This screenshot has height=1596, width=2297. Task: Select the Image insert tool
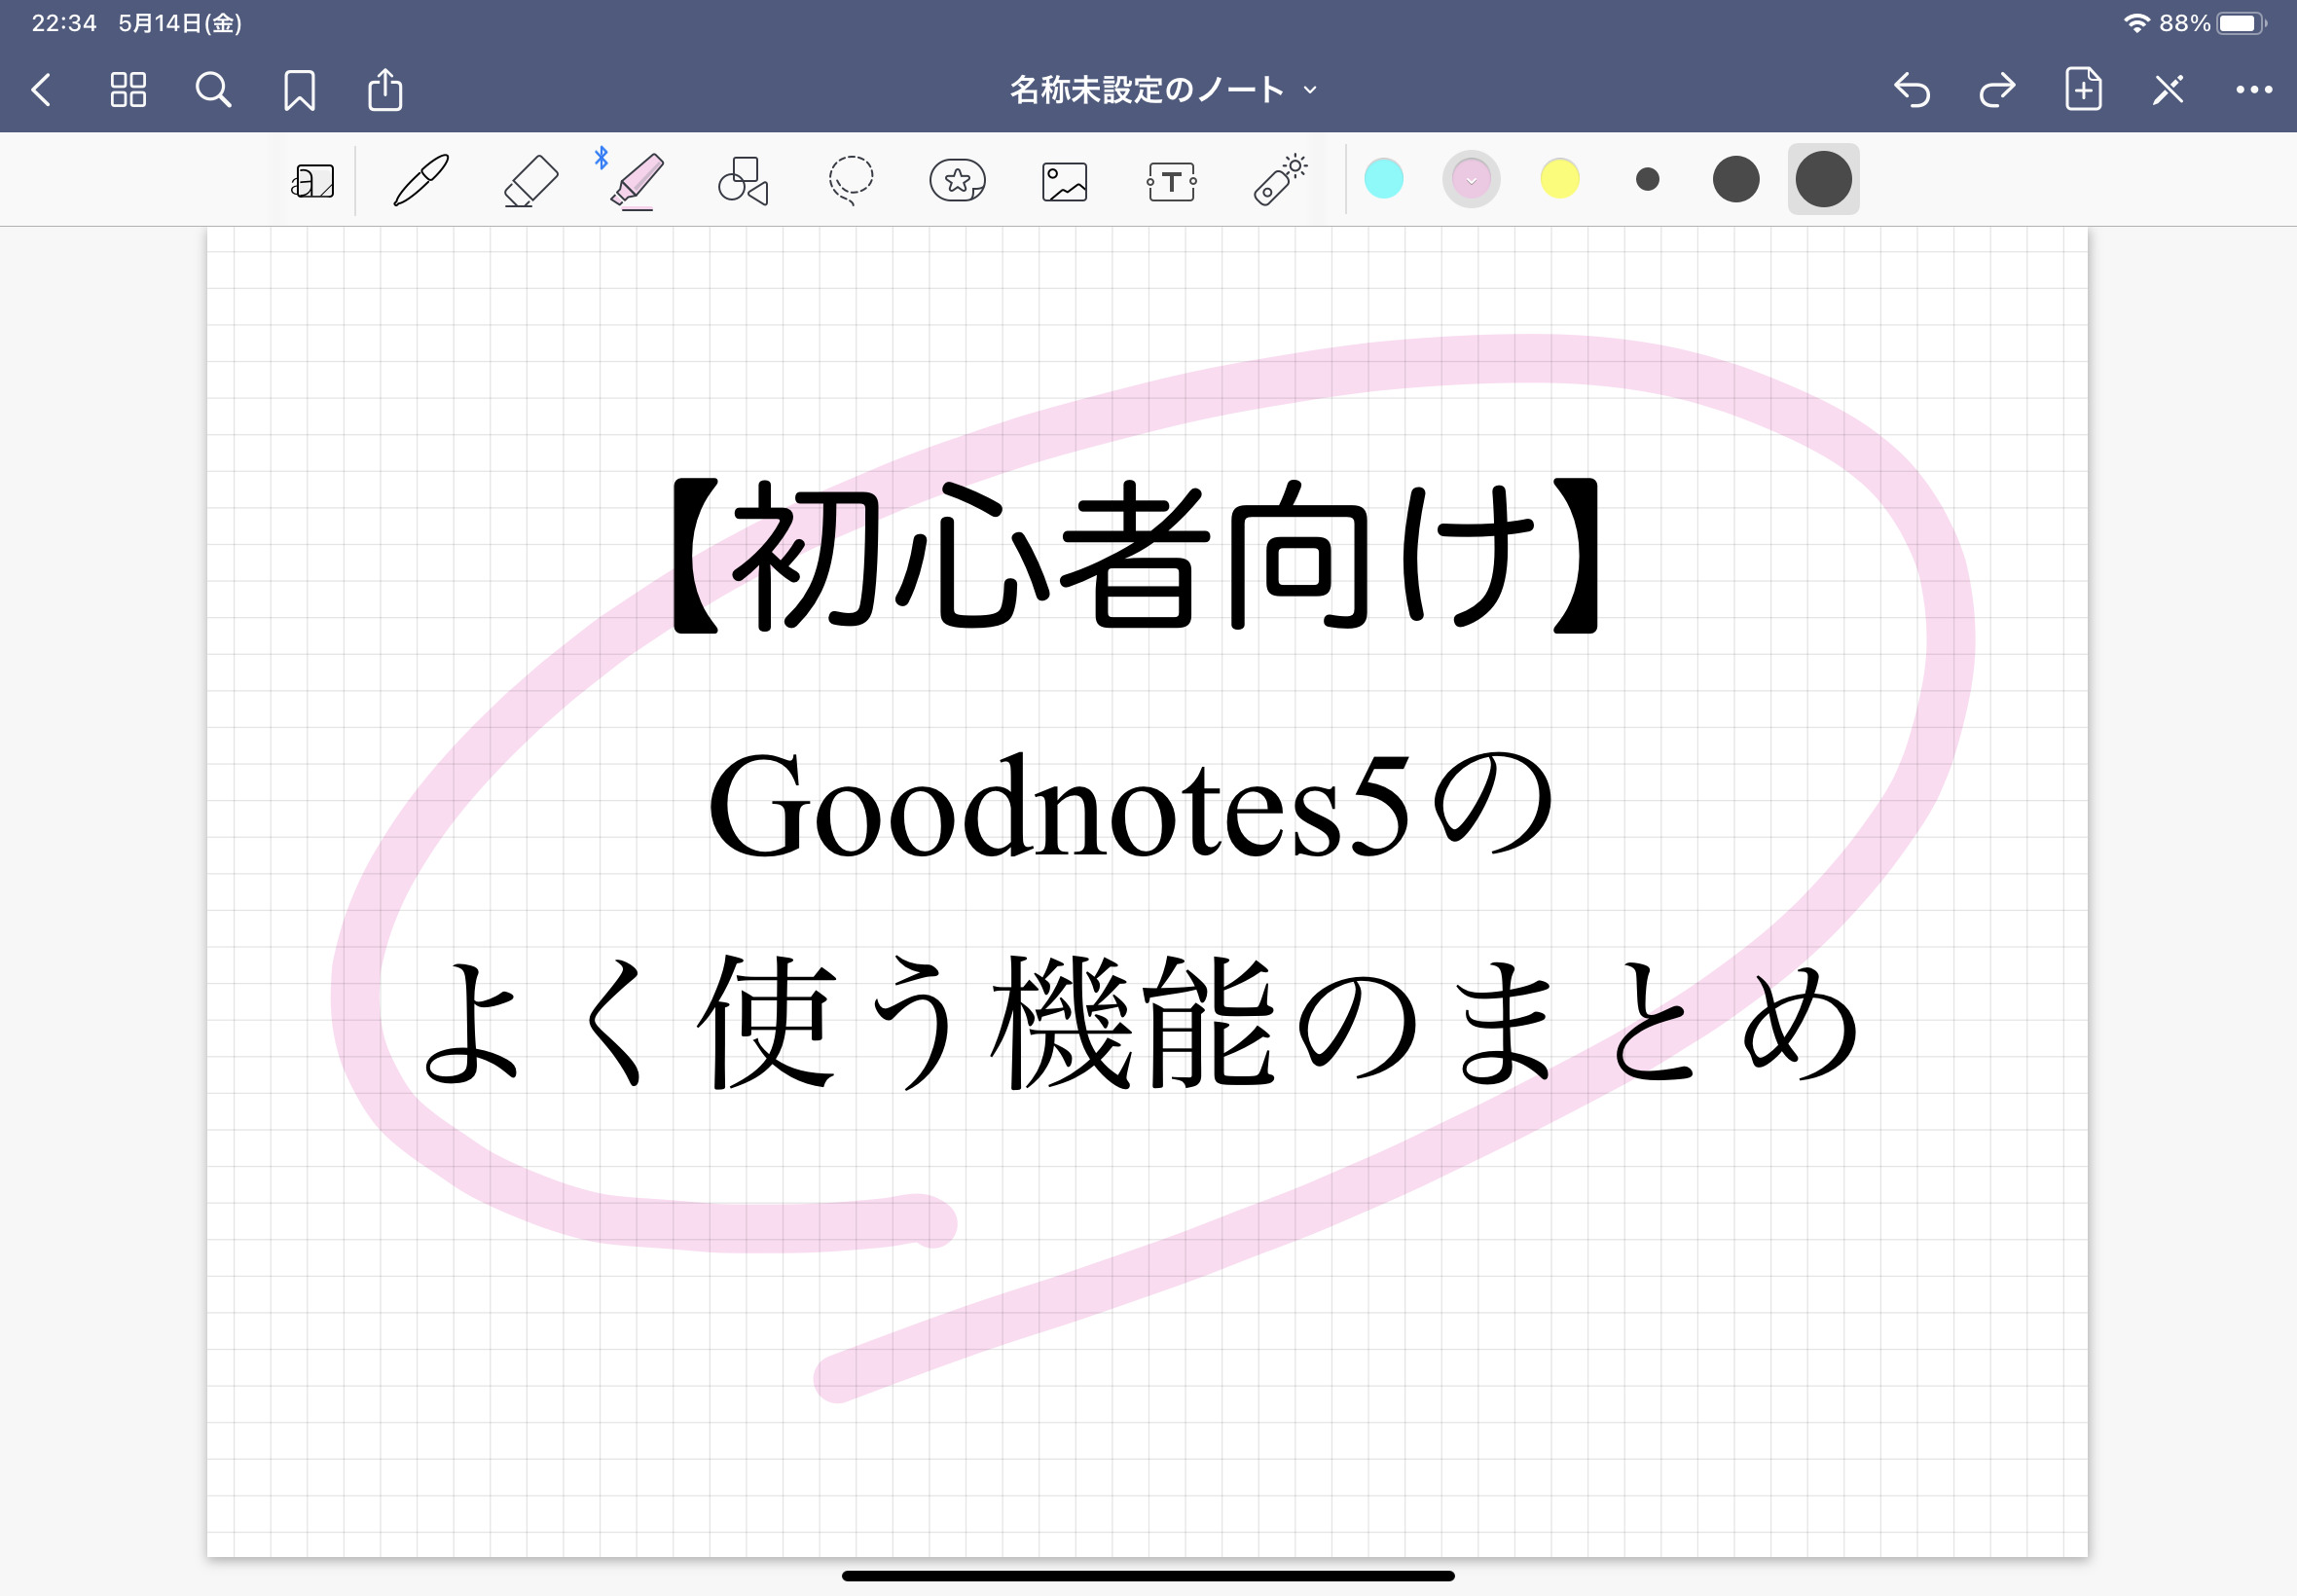1064,182
